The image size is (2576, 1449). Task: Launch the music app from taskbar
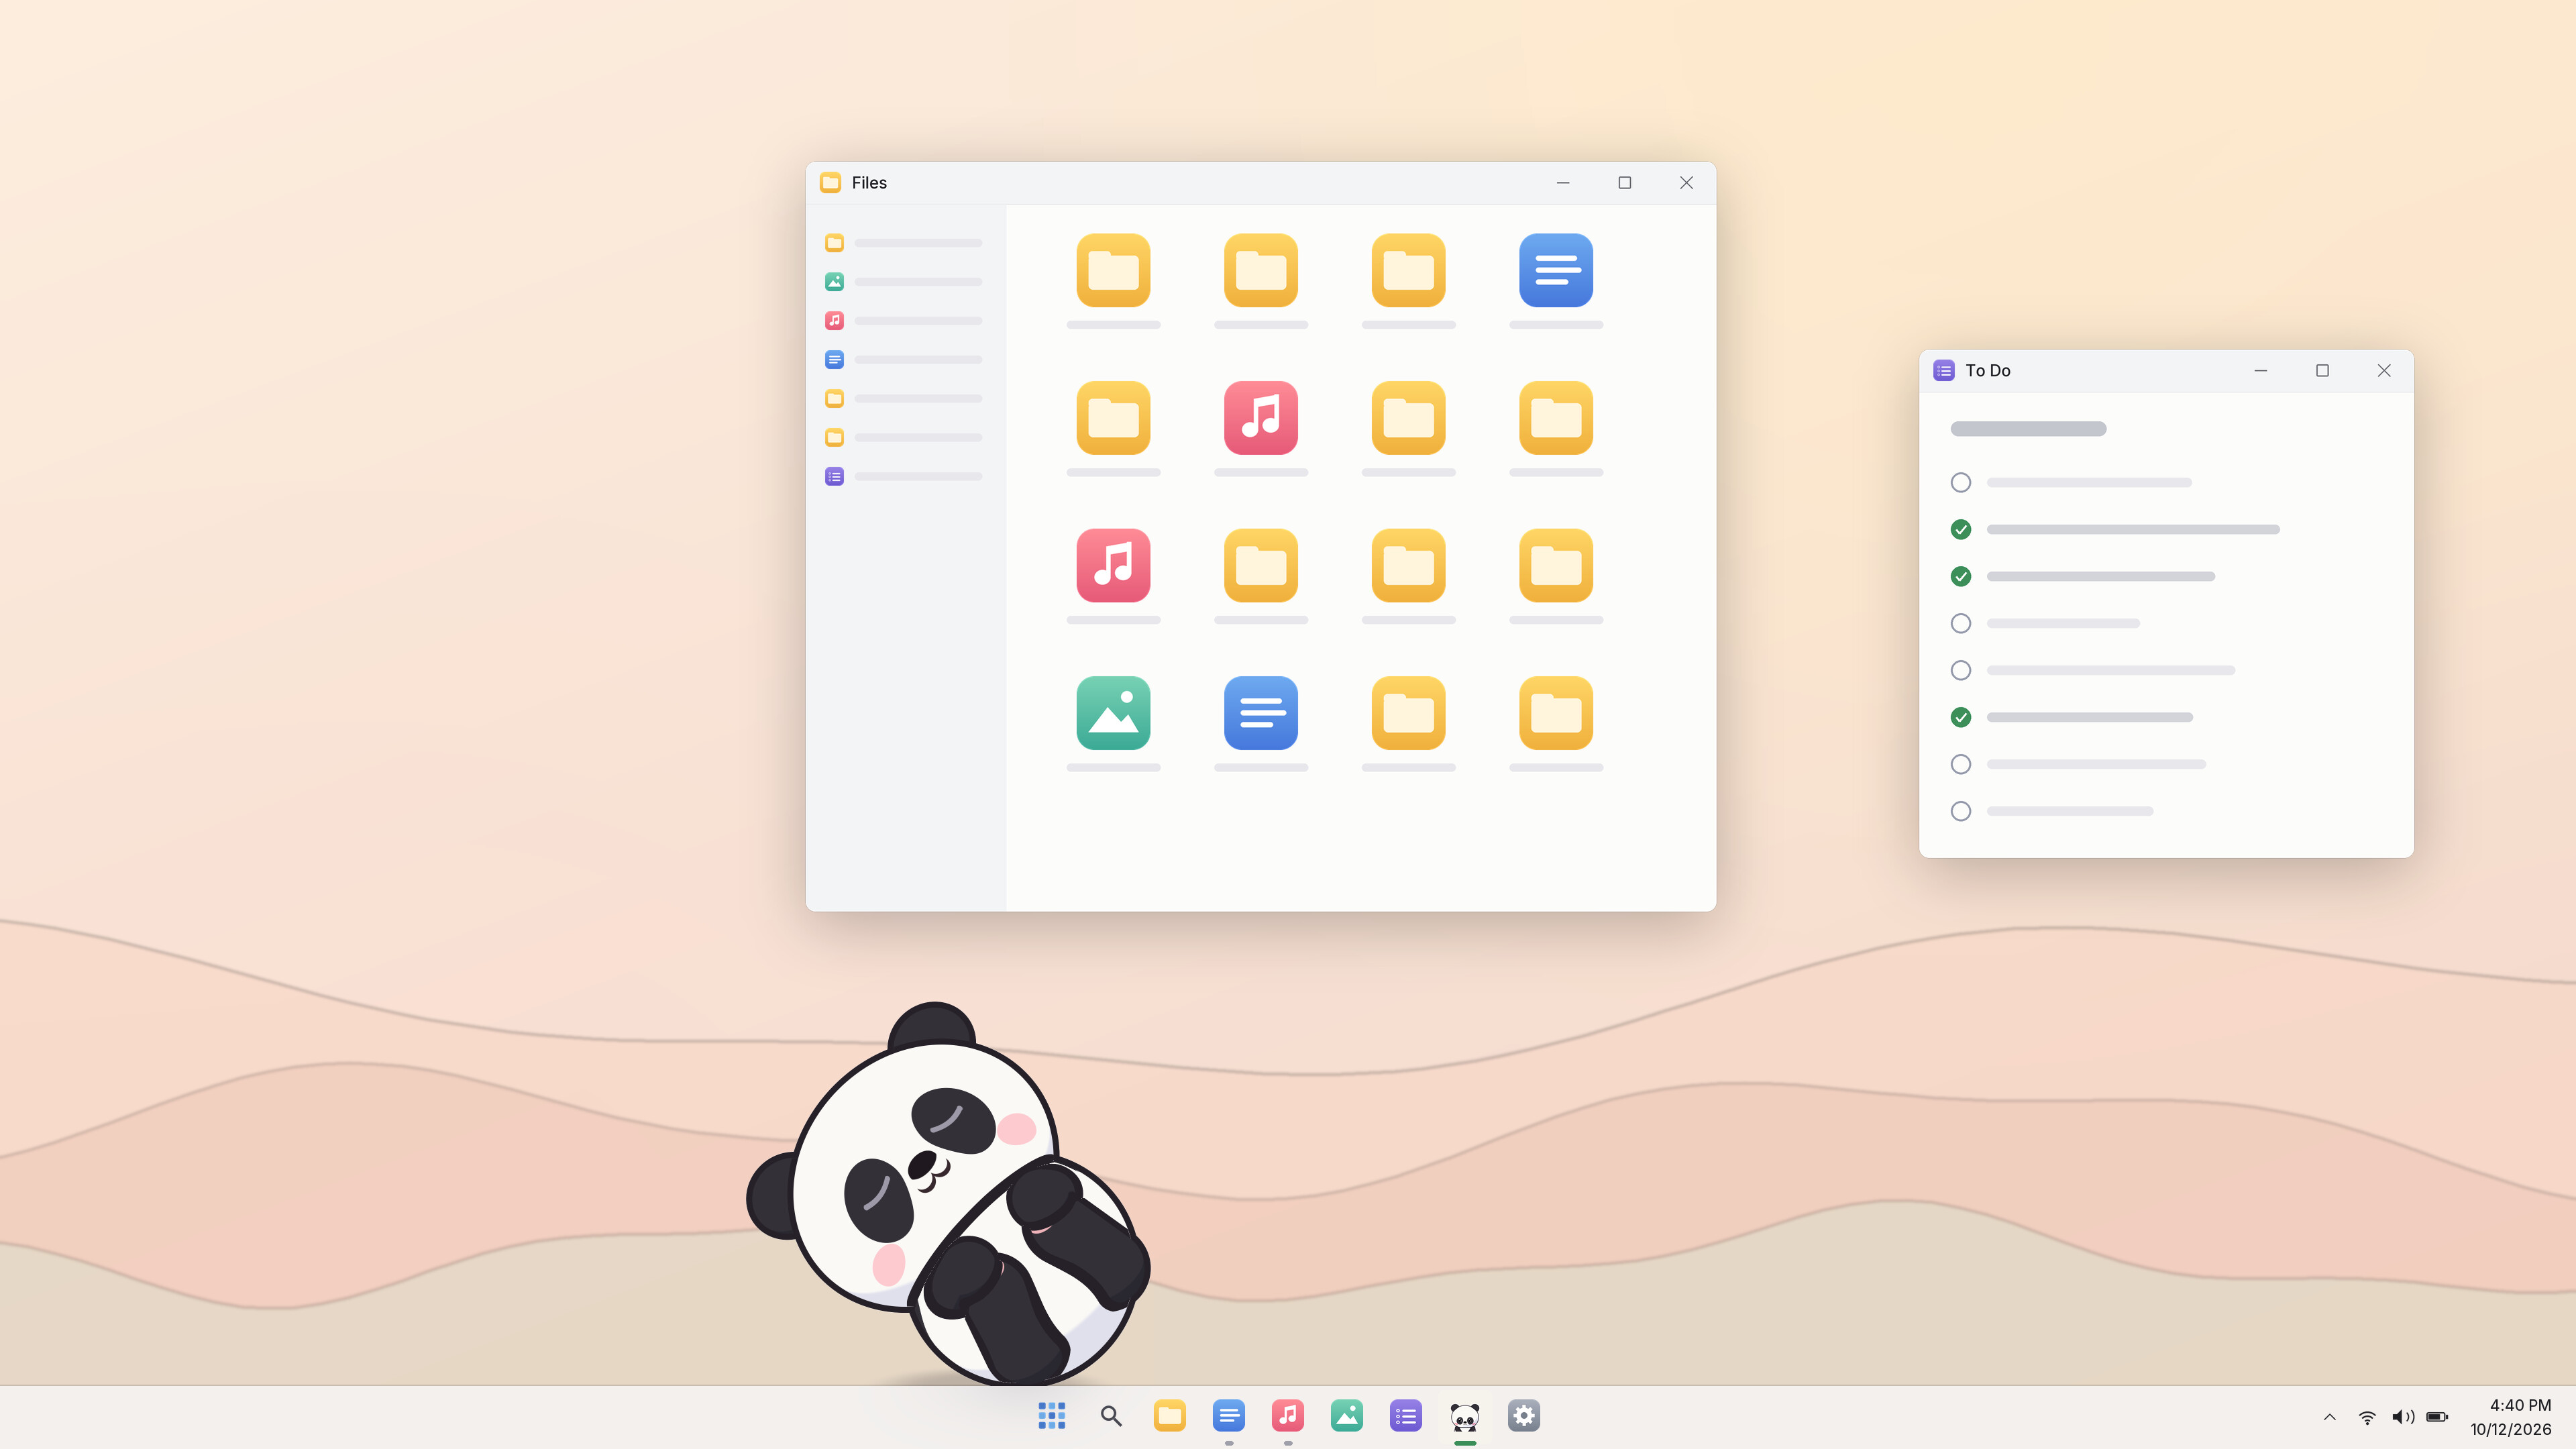1288,1416
